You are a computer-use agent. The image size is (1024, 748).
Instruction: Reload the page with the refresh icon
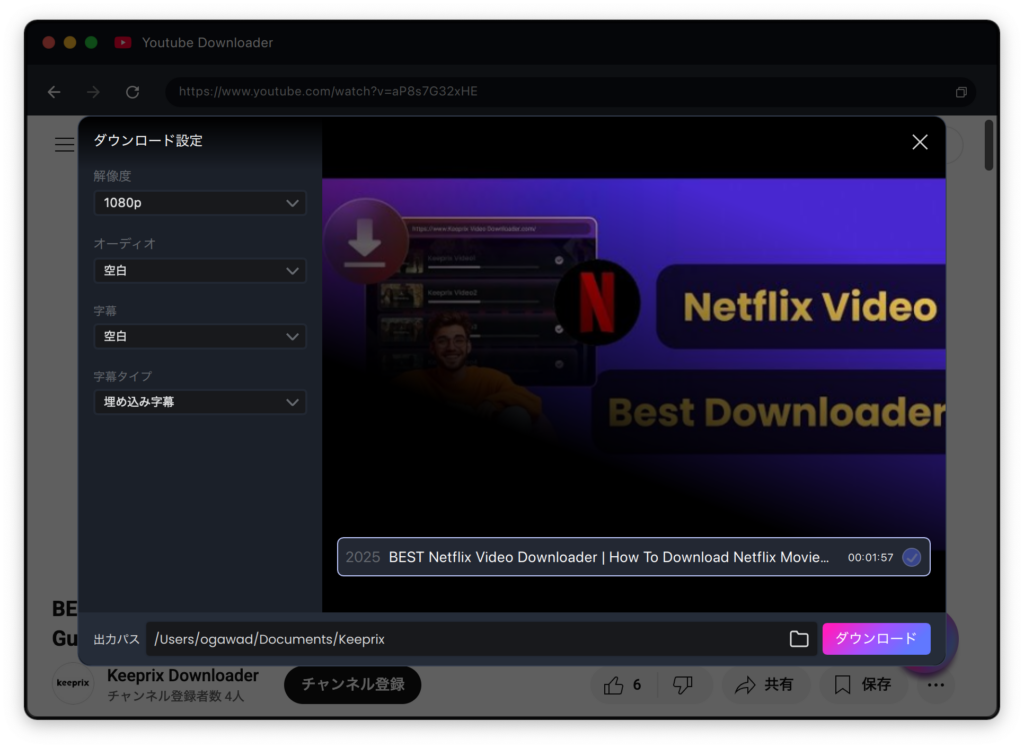click(x=133, y=92)
